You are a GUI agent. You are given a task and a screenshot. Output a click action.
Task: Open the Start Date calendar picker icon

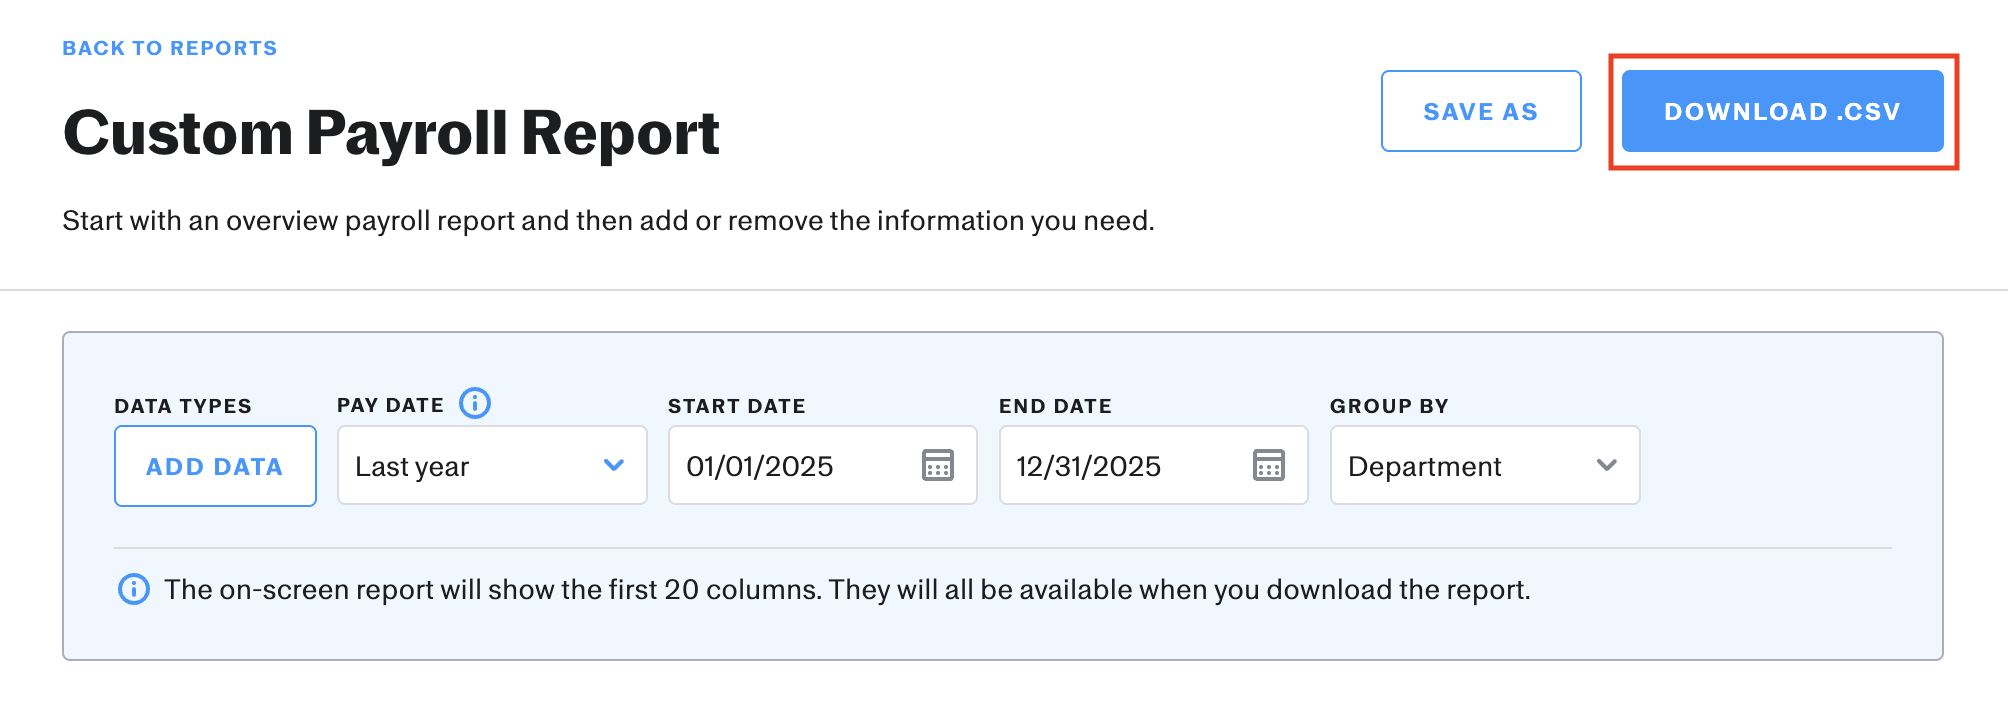pos(937,465)
